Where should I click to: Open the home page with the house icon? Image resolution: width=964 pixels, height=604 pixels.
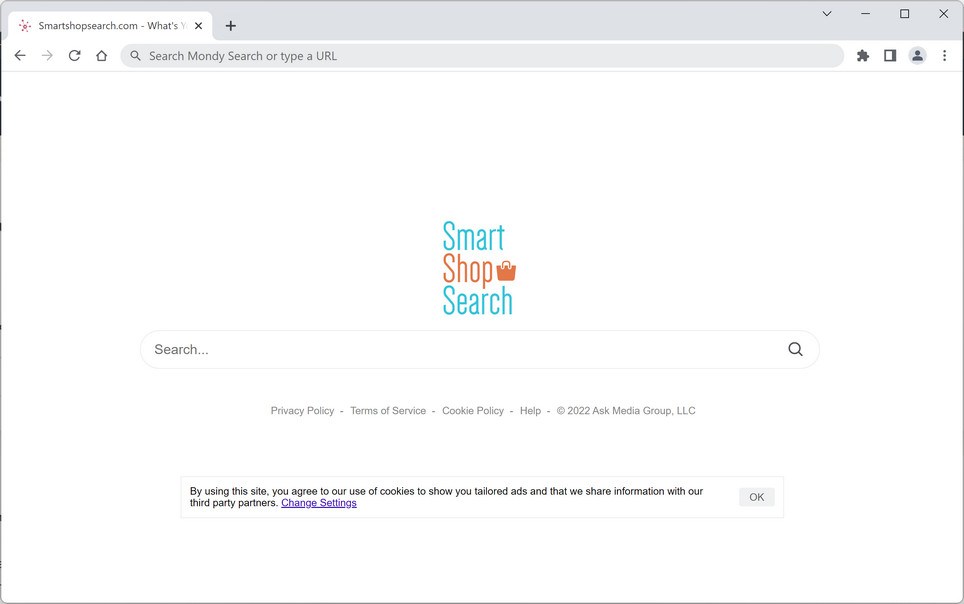pyautogui.click(x=101, y=56)
